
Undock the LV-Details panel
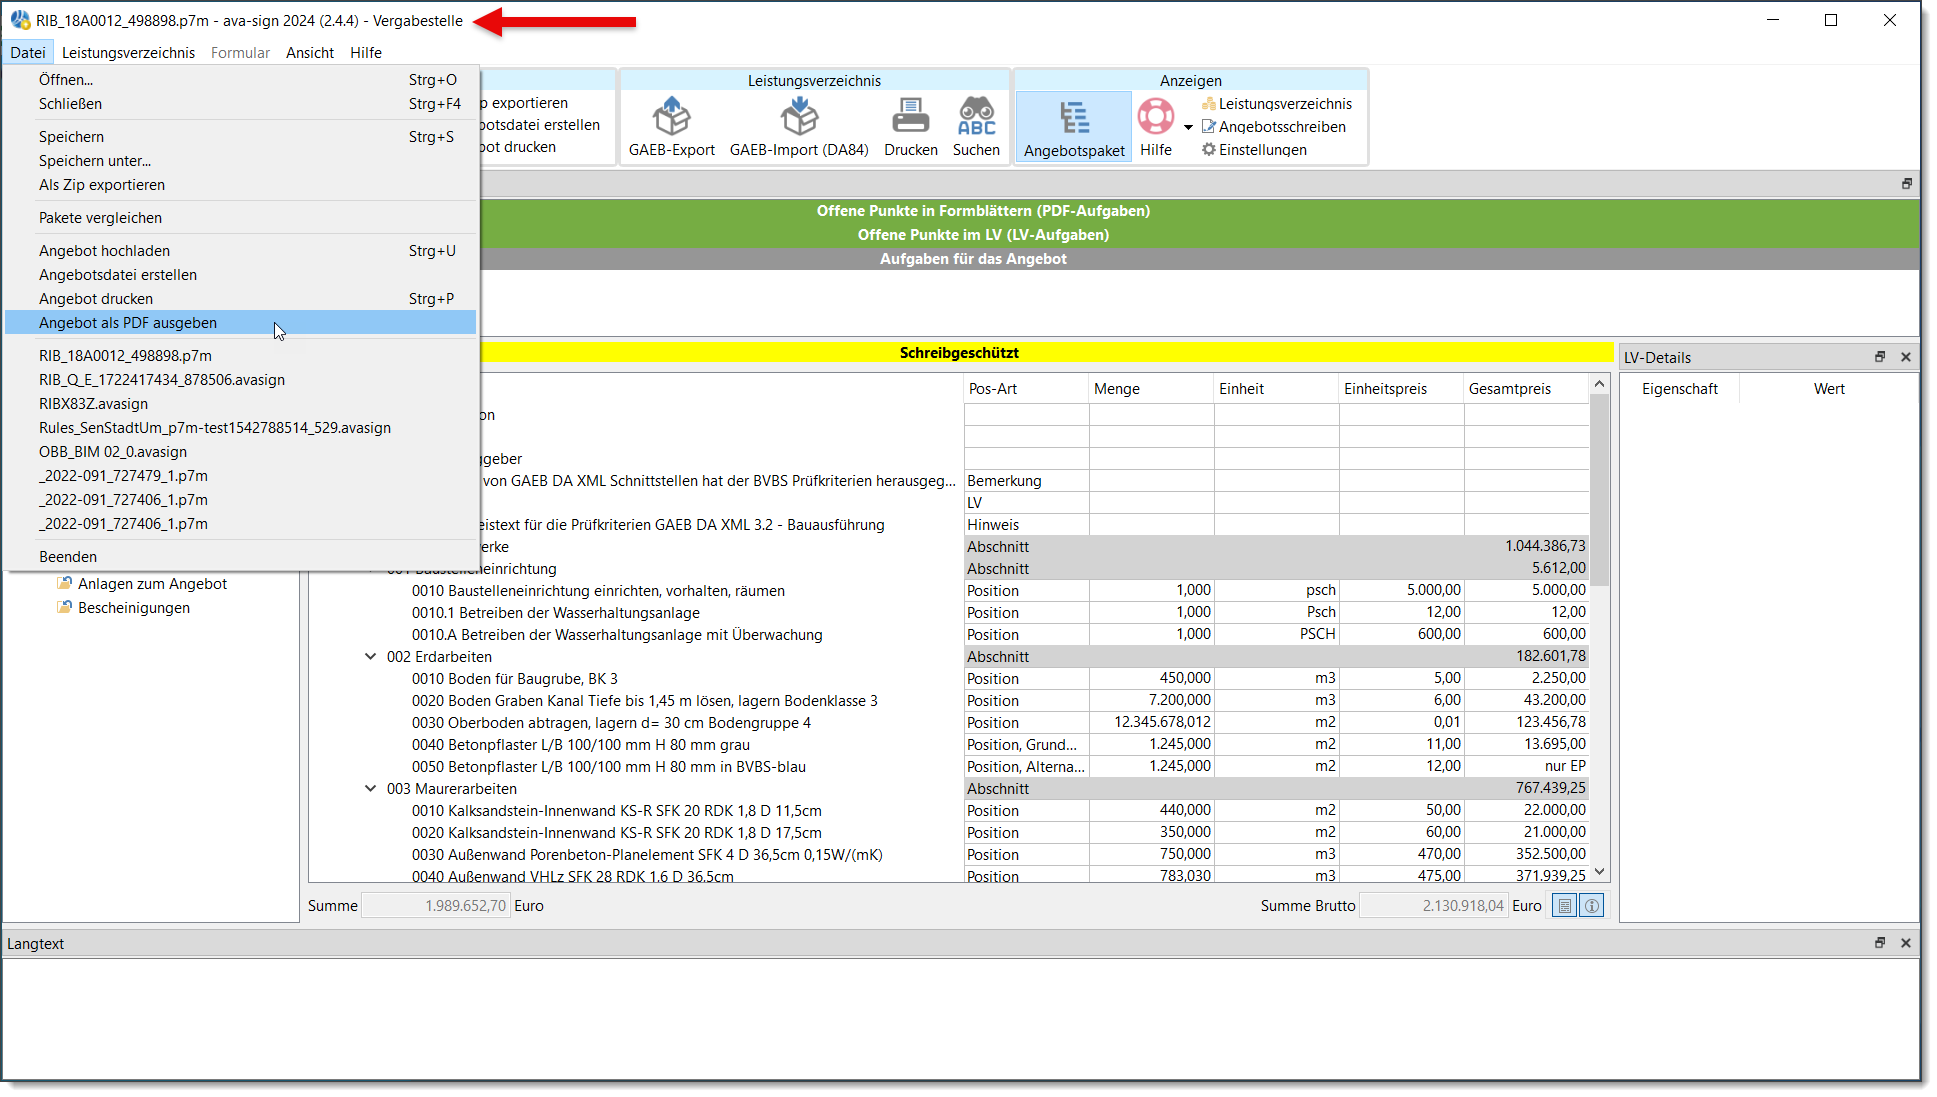(x=1879, y=357)
